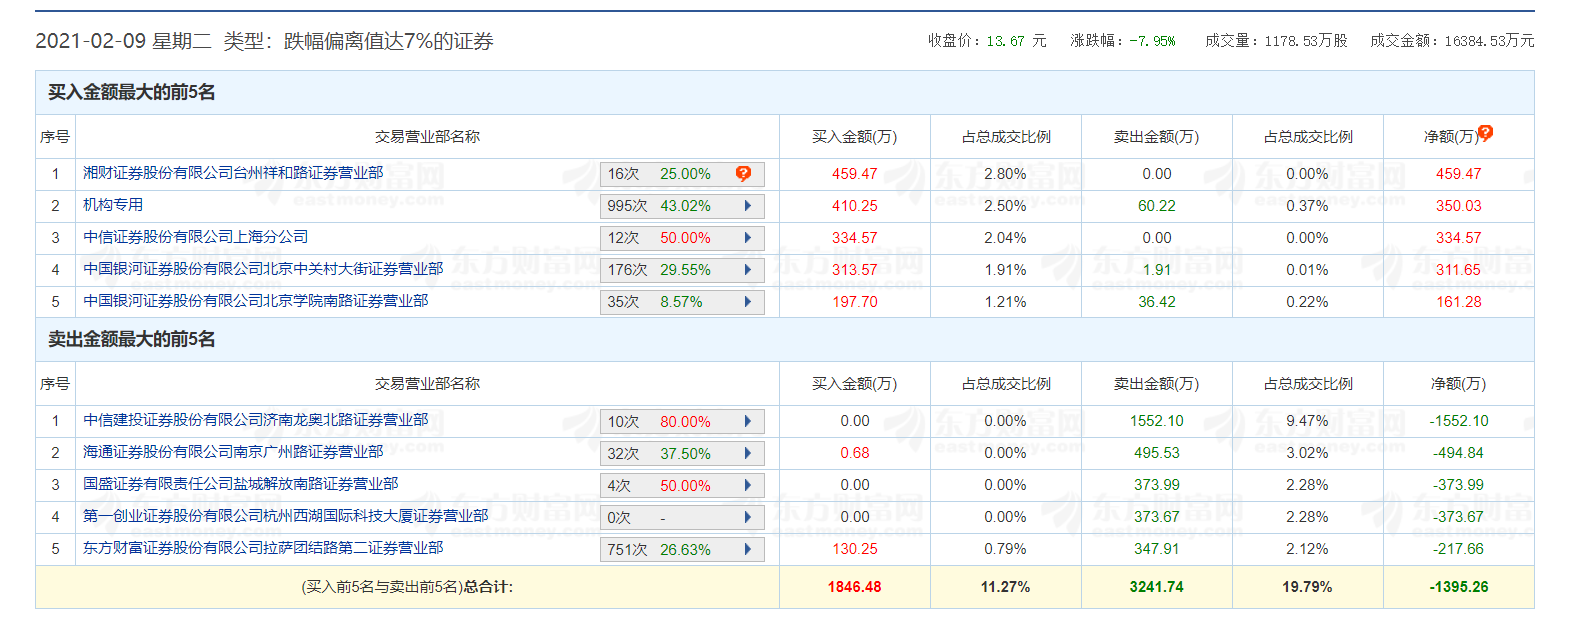This screenshot has height=631, width=1577.
Task: Click the arrow icon beside 32次 37.50%
Action: (747, 454)
